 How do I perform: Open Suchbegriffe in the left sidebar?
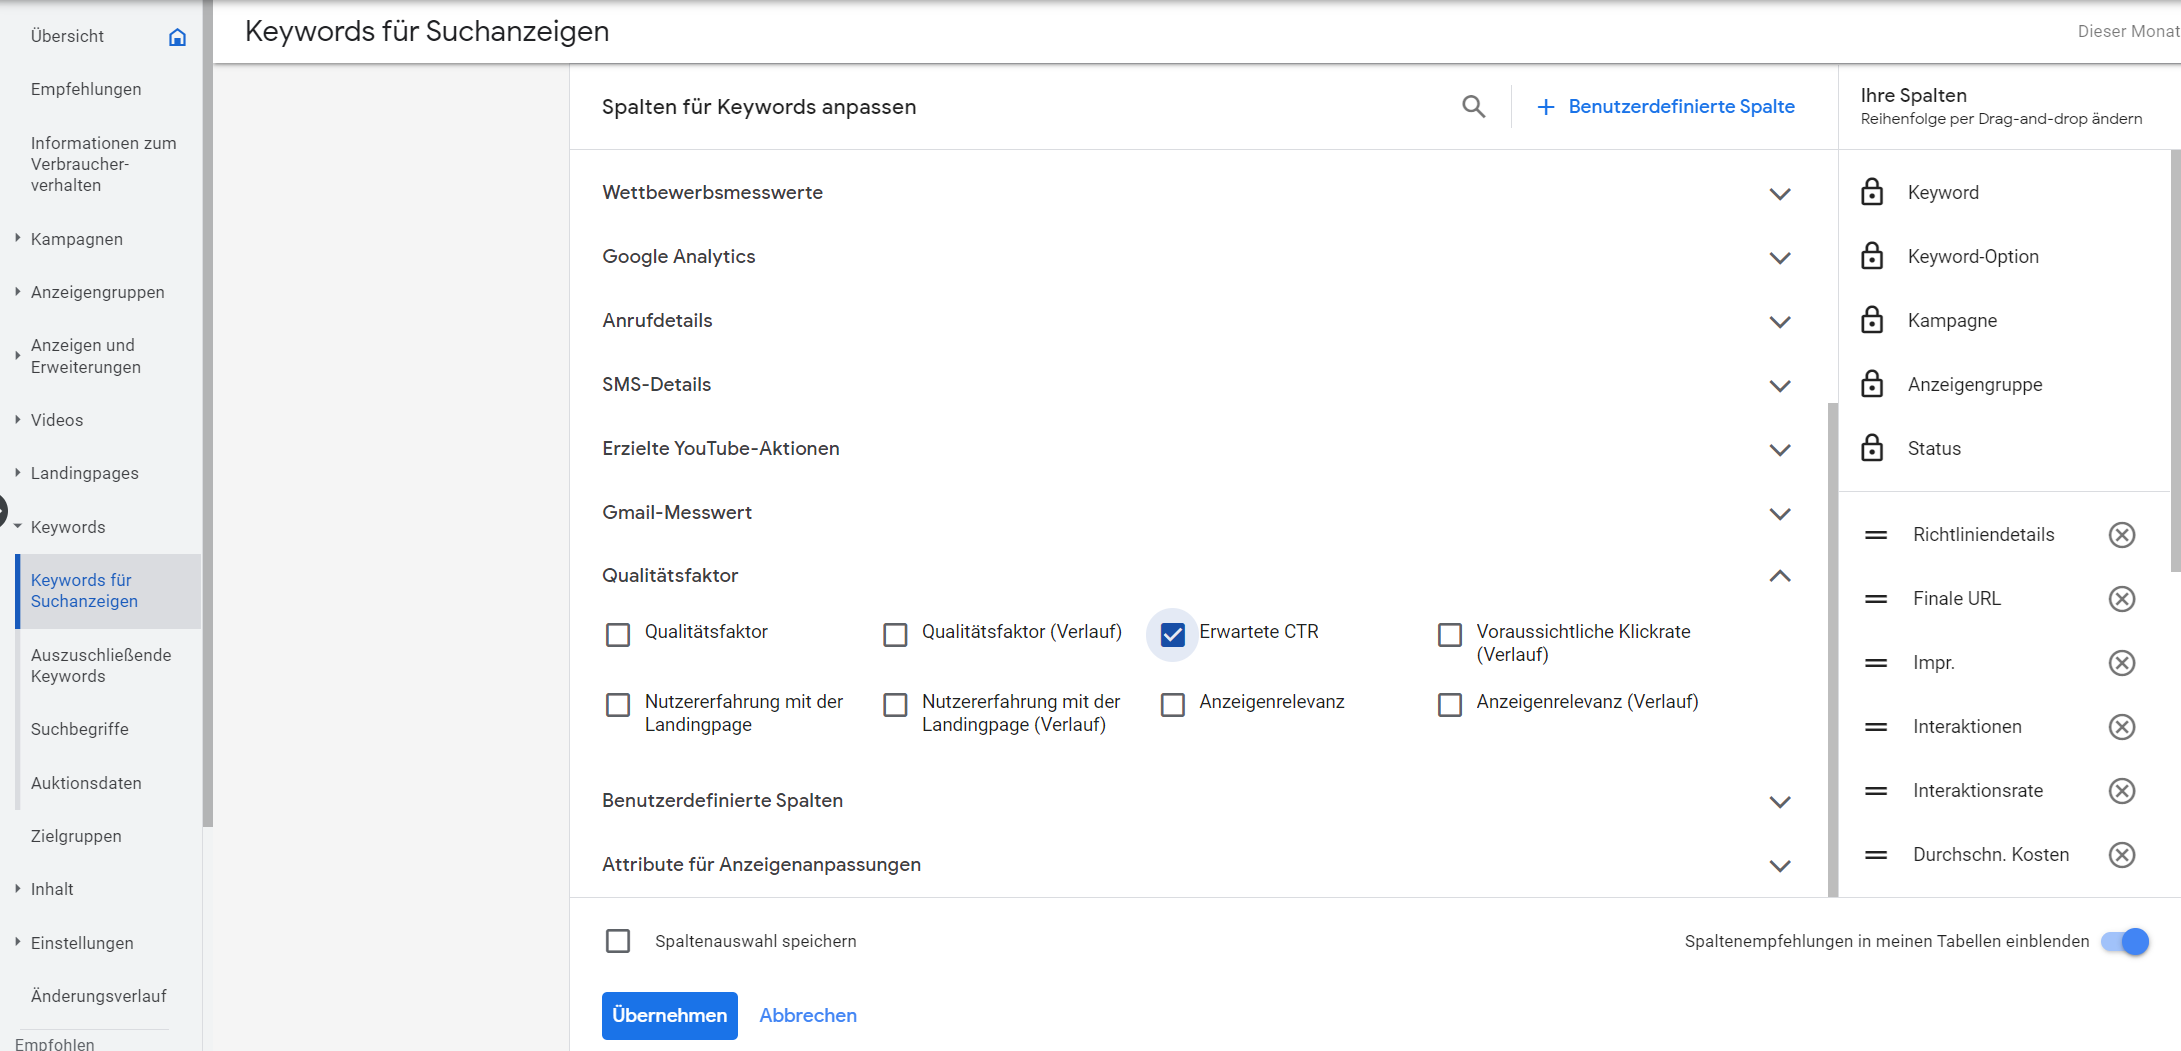click(80, 729)
